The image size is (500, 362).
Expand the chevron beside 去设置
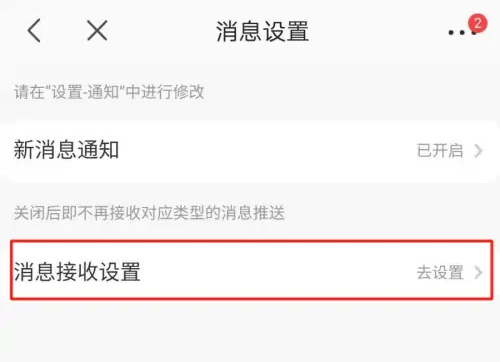[478, 272]
